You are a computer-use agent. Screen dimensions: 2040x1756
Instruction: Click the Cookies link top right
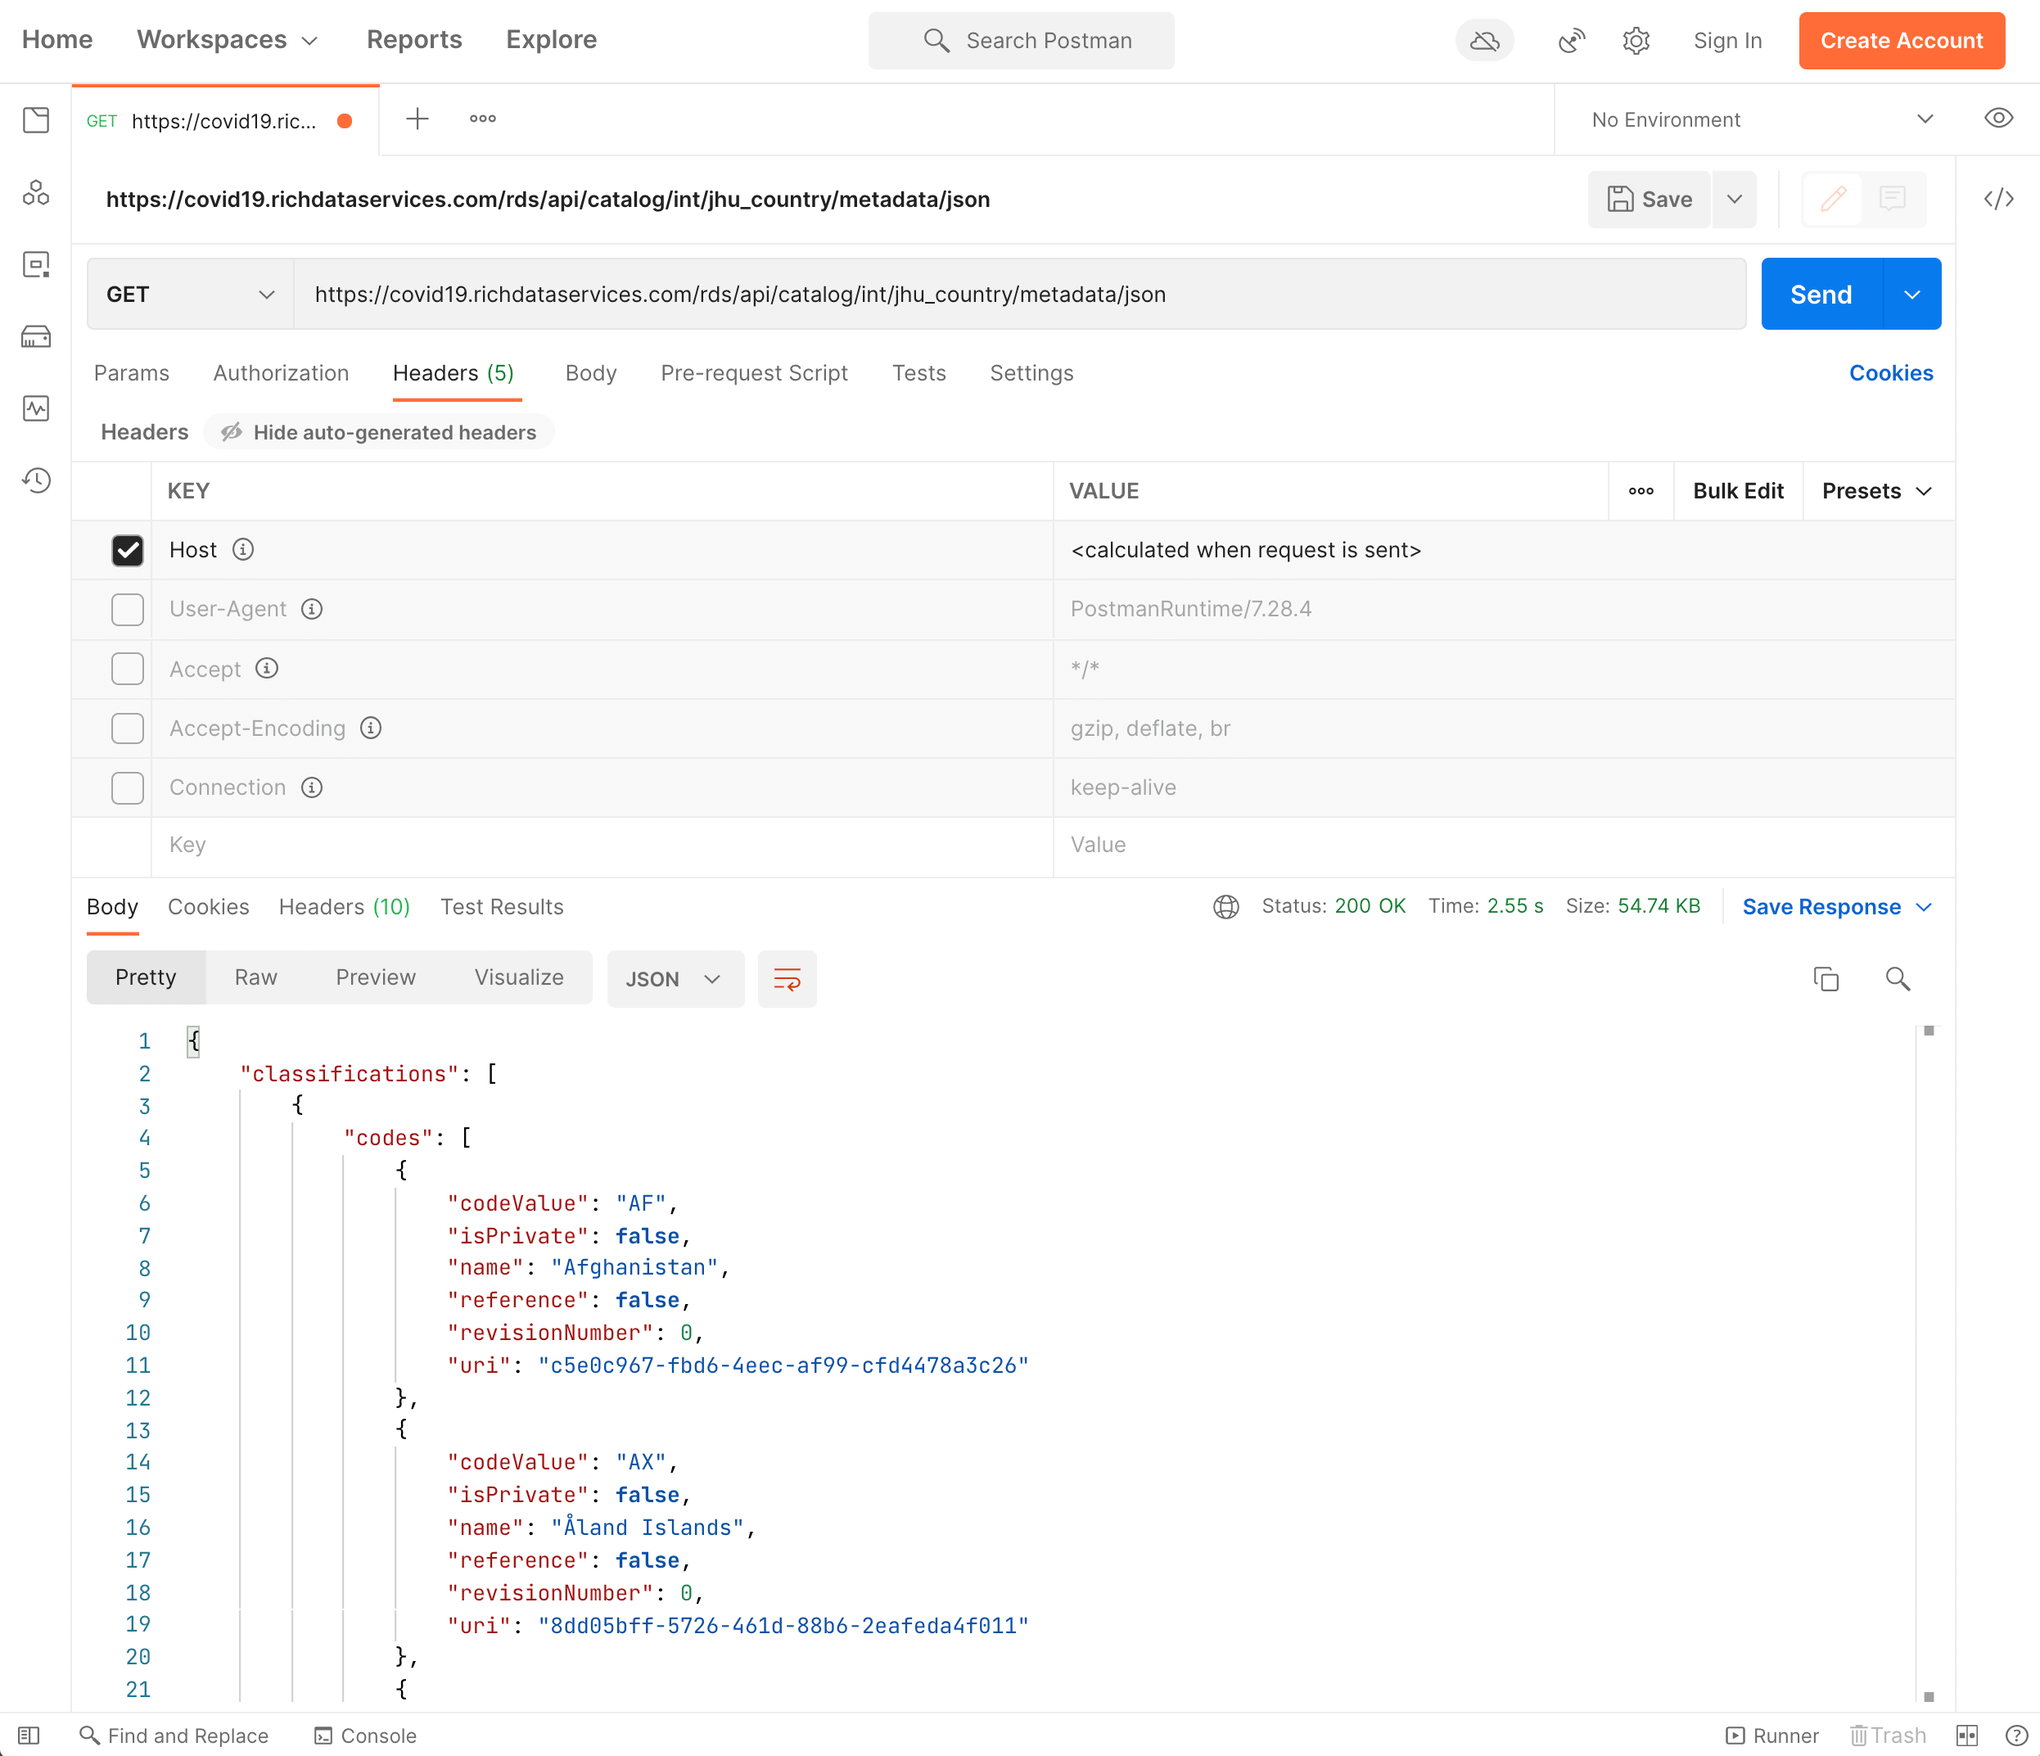[1893, 371]
